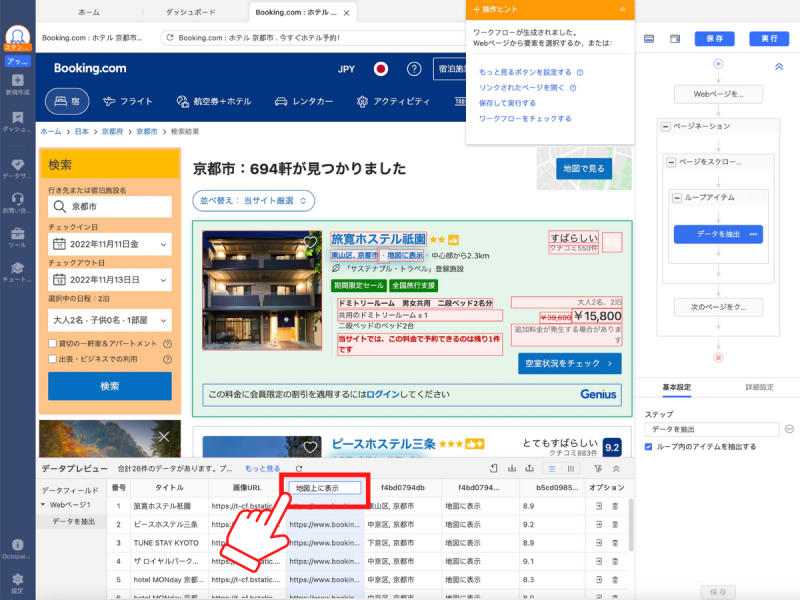Image resolution: width=800 pixels, height=600 pixels.
Task: Open the headset contact icon in the sidebar
Action: tap(17, 198)
